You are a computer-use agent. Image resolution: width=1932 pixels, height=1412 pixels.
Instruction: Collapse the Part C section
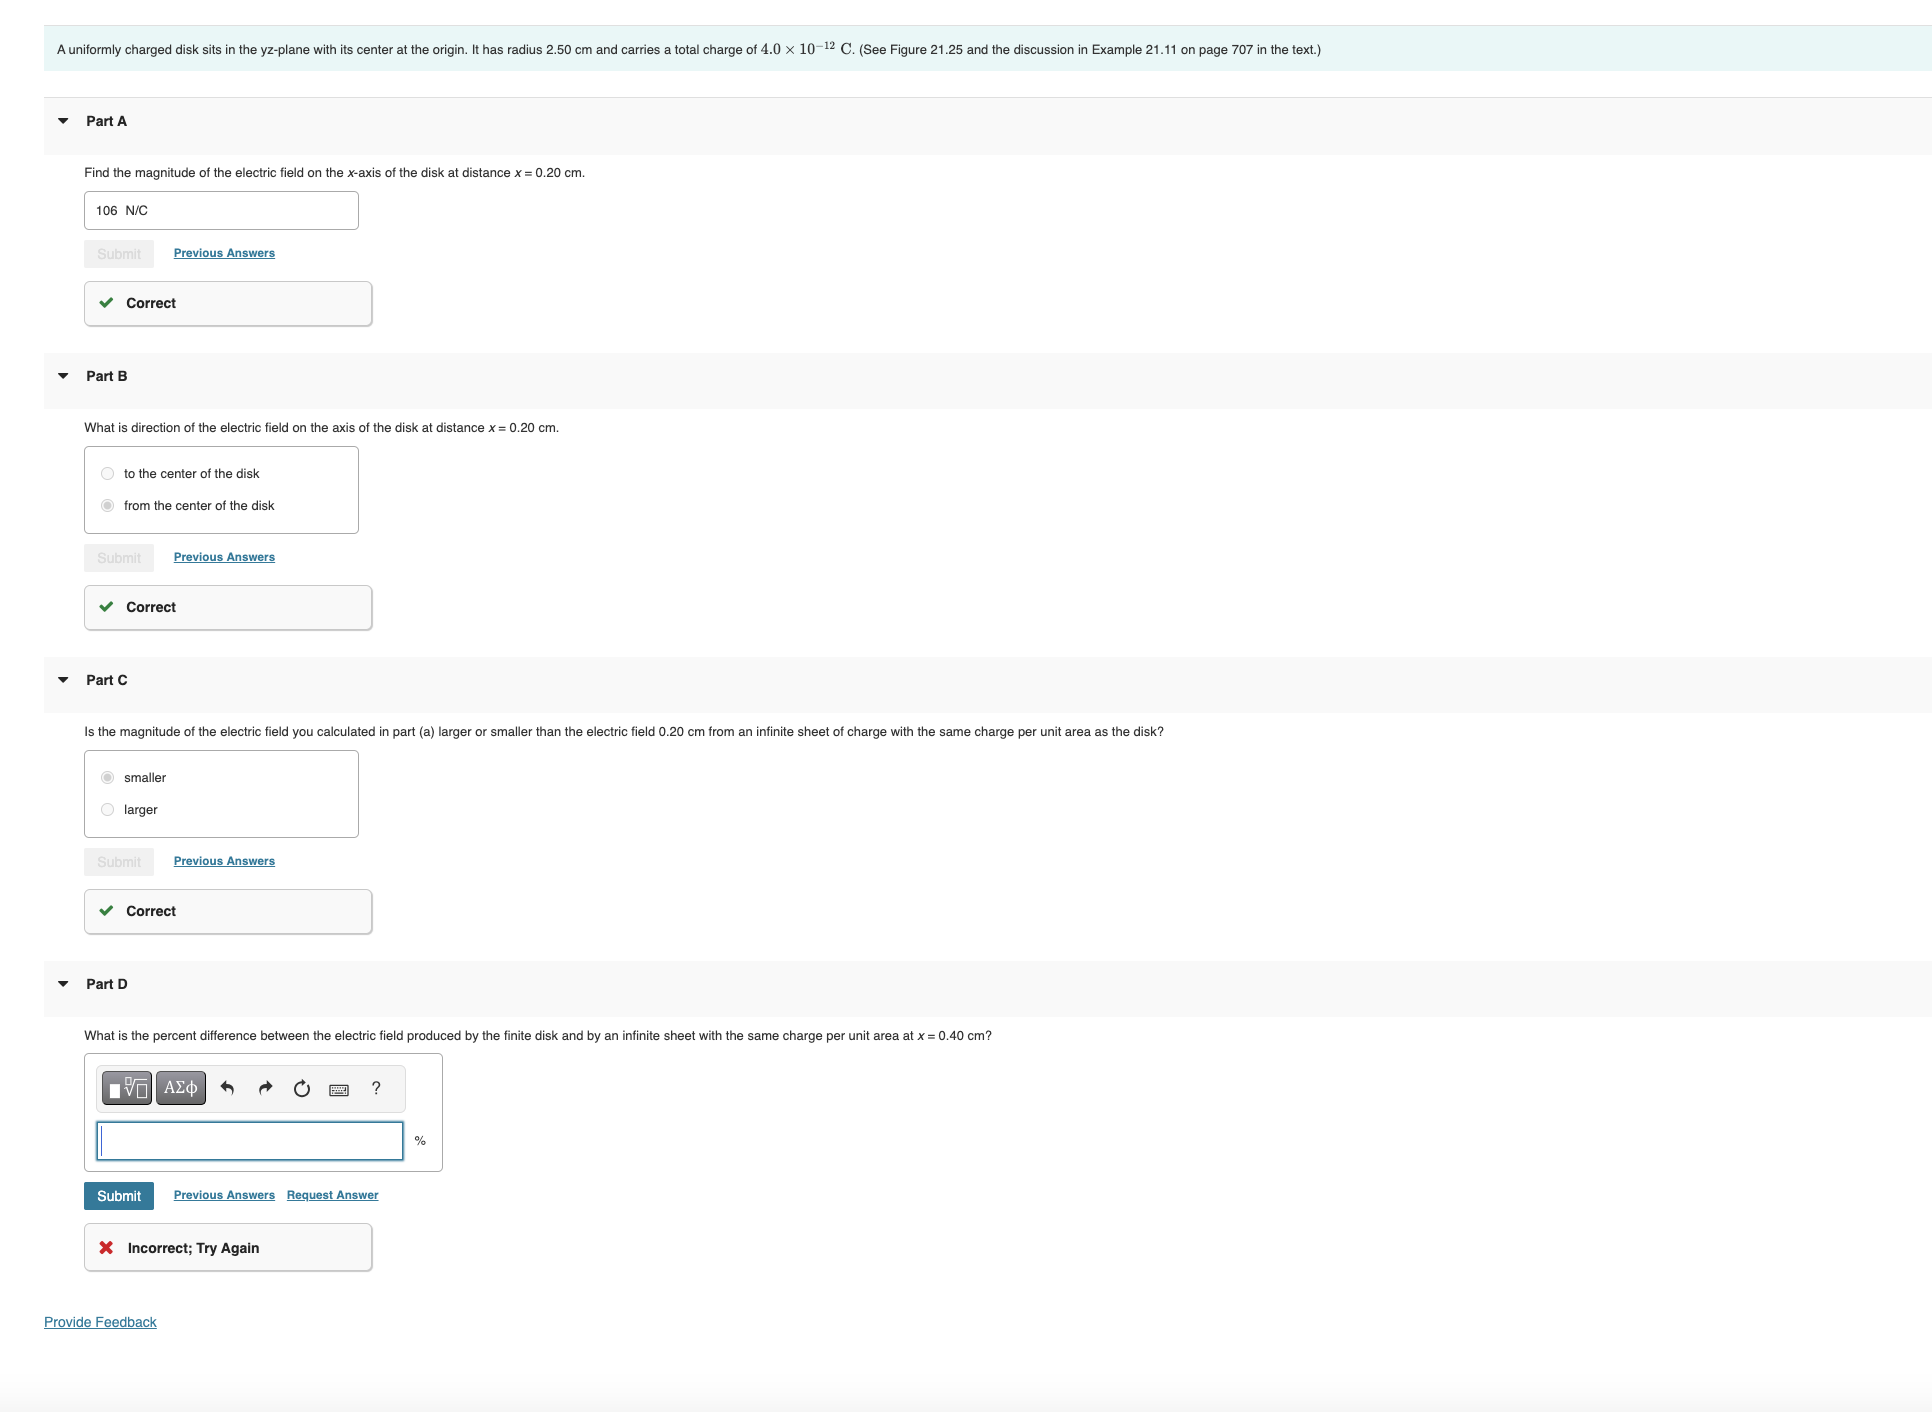tap(63, 680)
